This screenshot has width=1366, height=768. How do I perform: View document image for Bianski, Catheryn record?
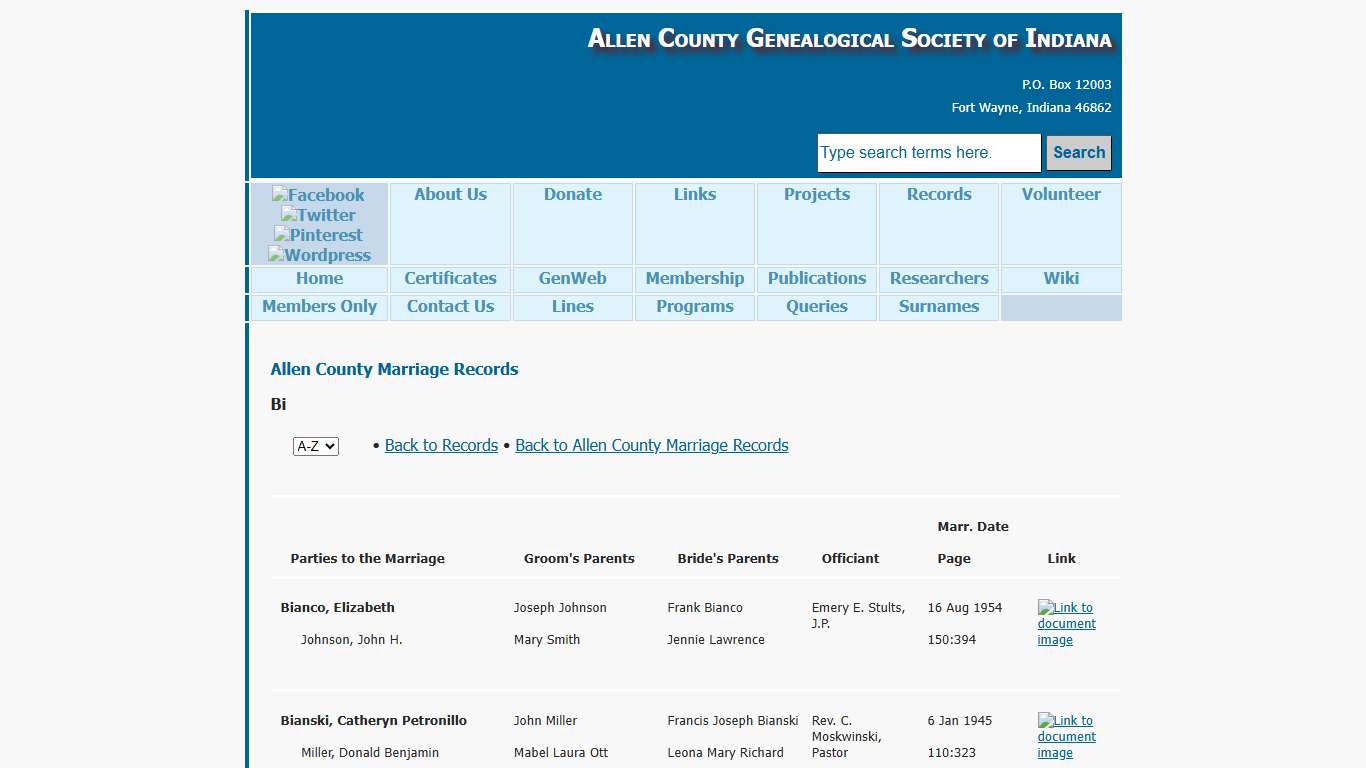[x=1066, y=736]
